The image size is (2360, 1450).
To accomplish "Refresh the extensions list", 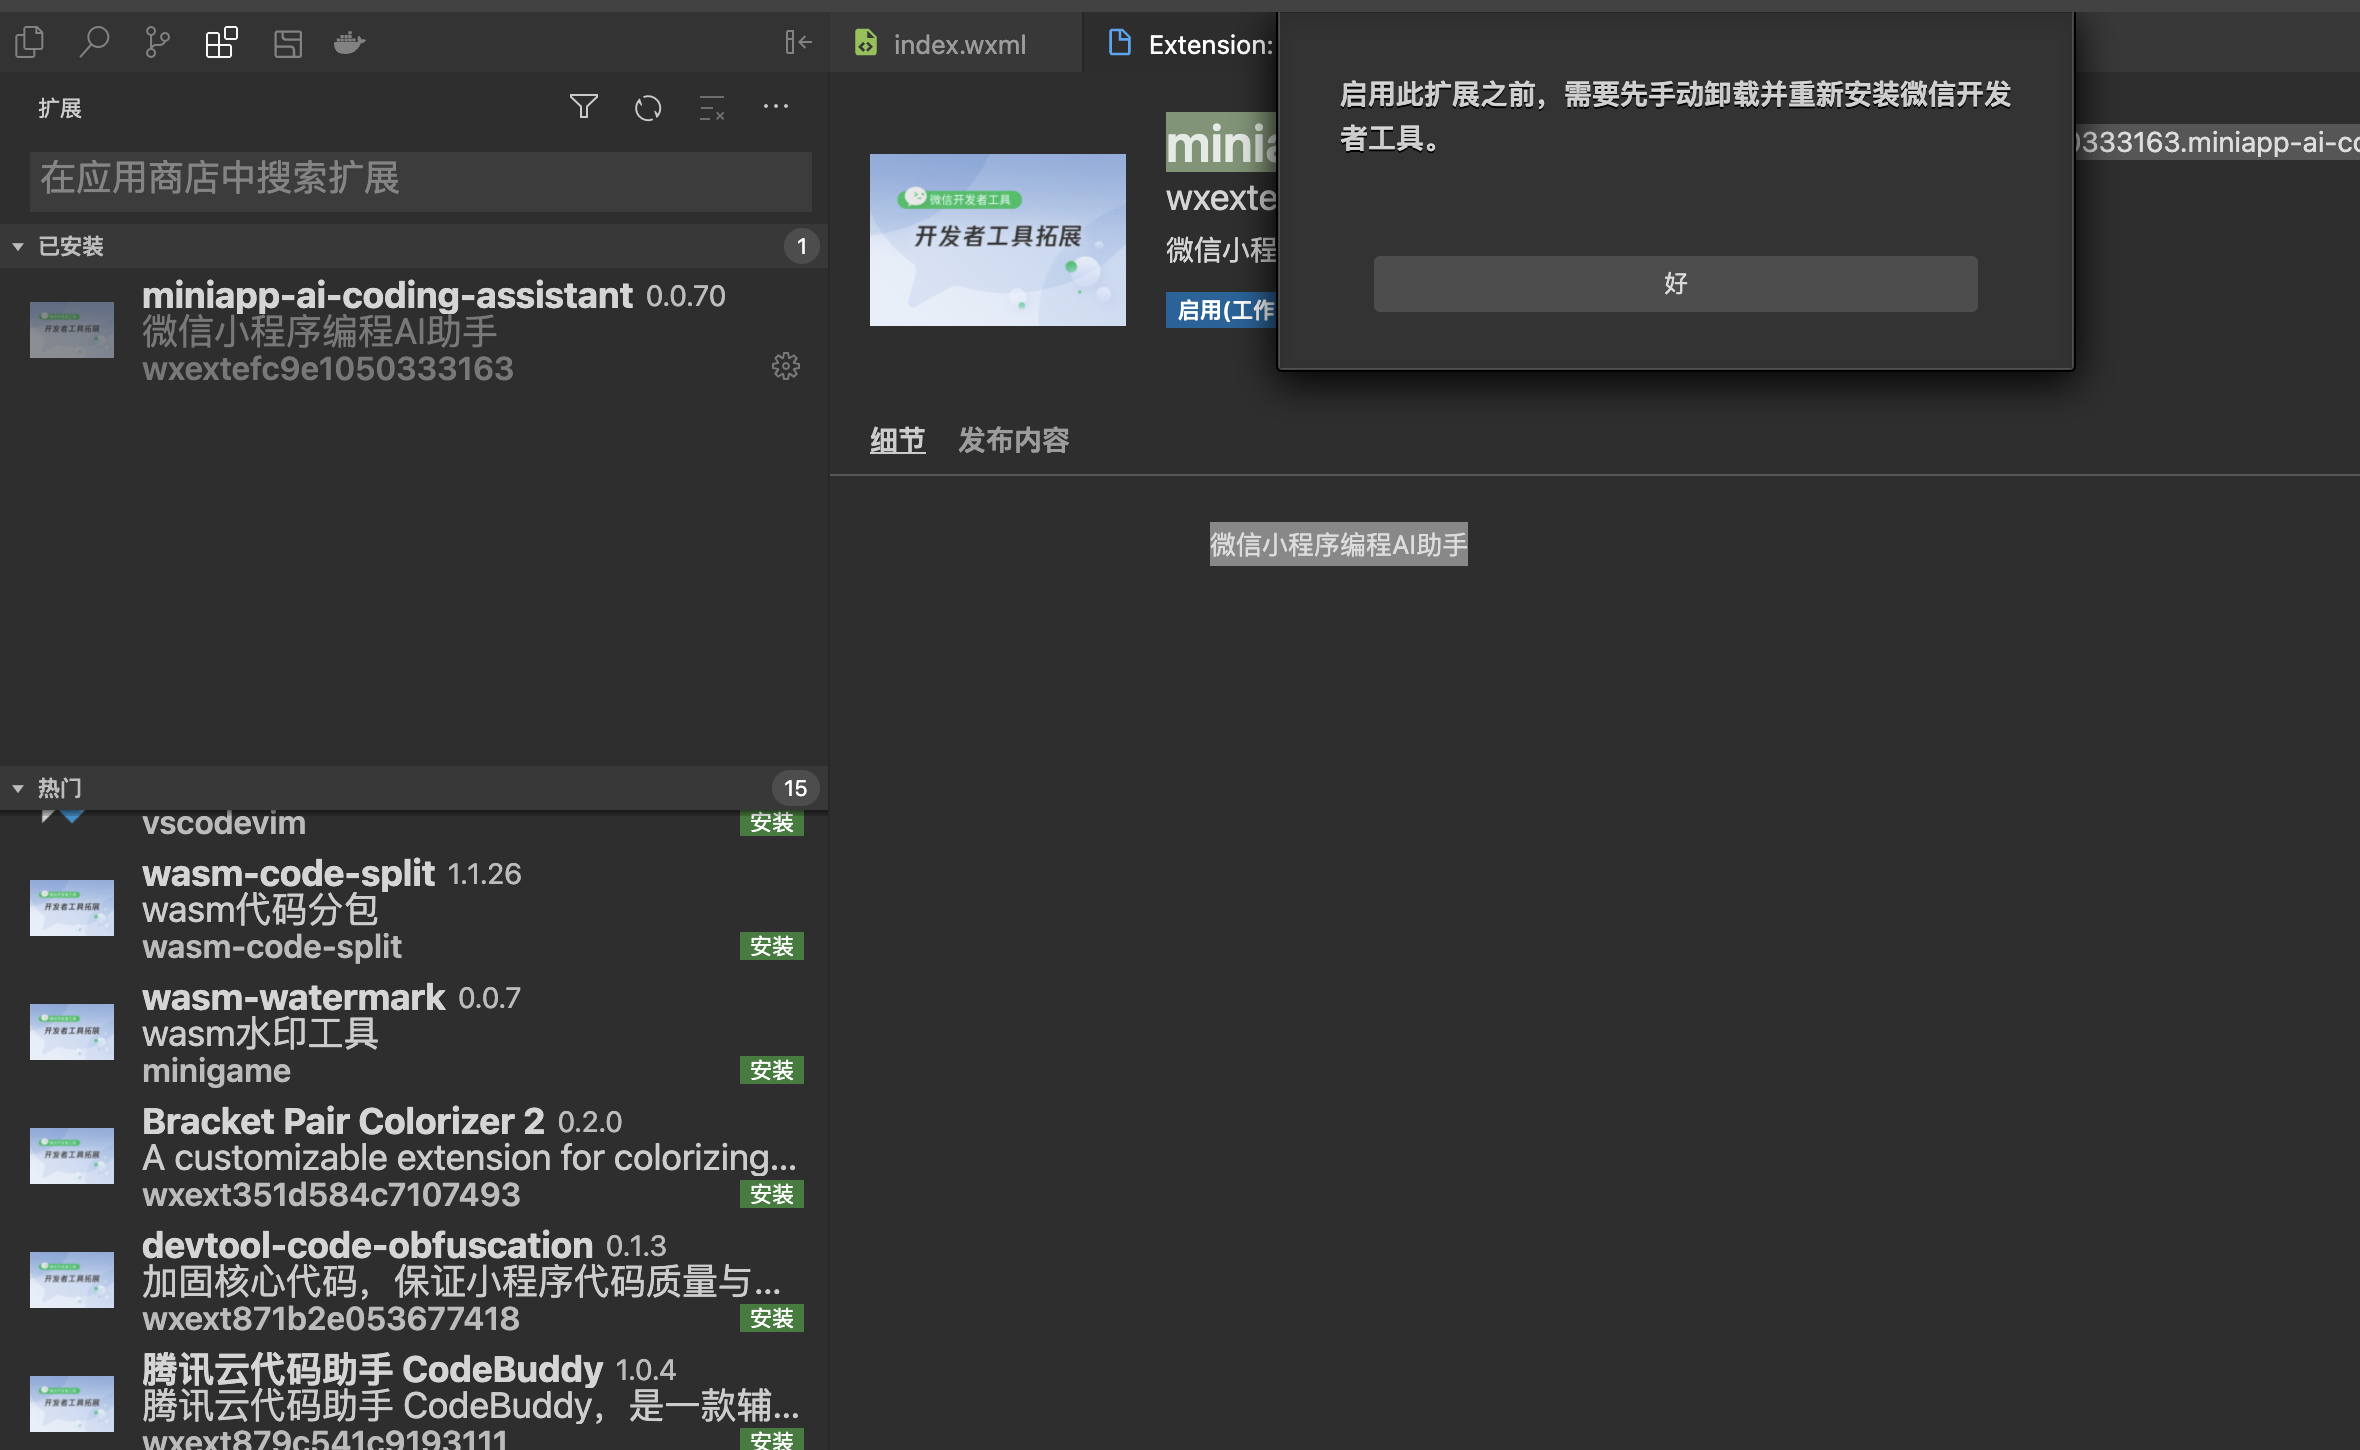I will coord(648,107).
